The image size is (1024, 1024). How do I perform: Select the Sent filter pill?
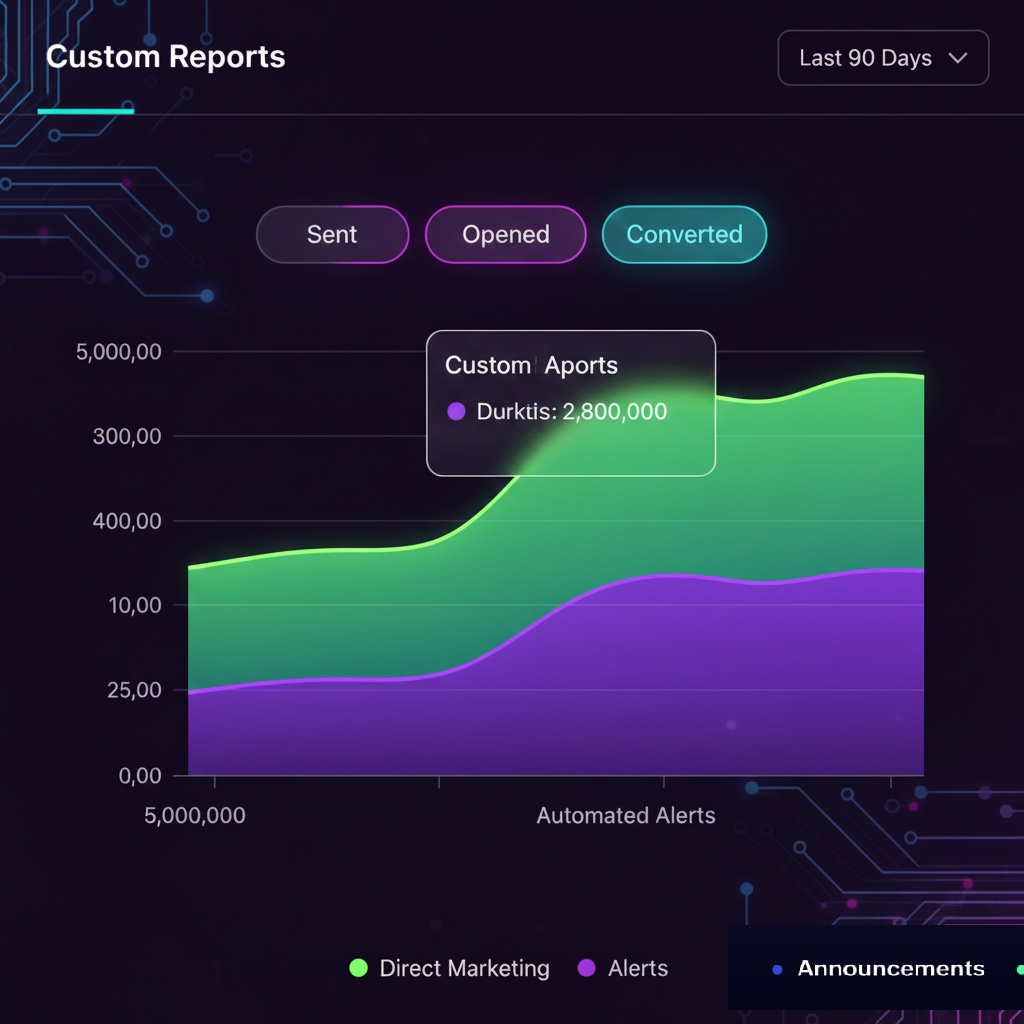[332, 235]
